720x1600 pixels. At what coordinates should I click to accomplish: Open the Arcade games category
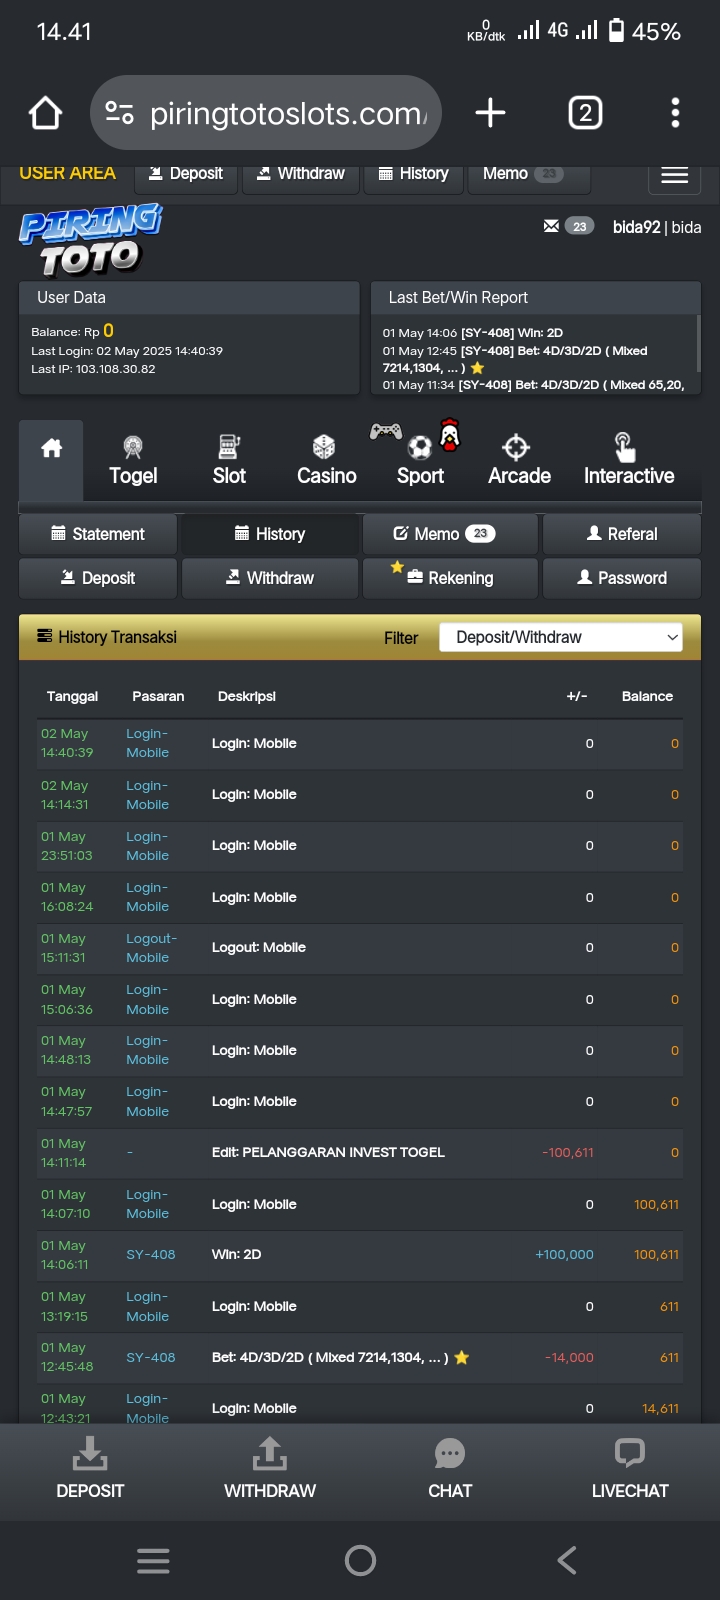point(519,460)
